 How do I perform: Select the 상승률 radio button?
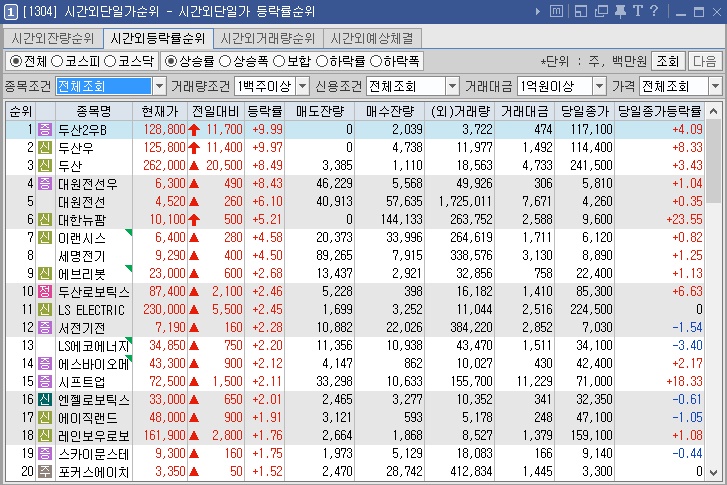(x=171, y=61)
